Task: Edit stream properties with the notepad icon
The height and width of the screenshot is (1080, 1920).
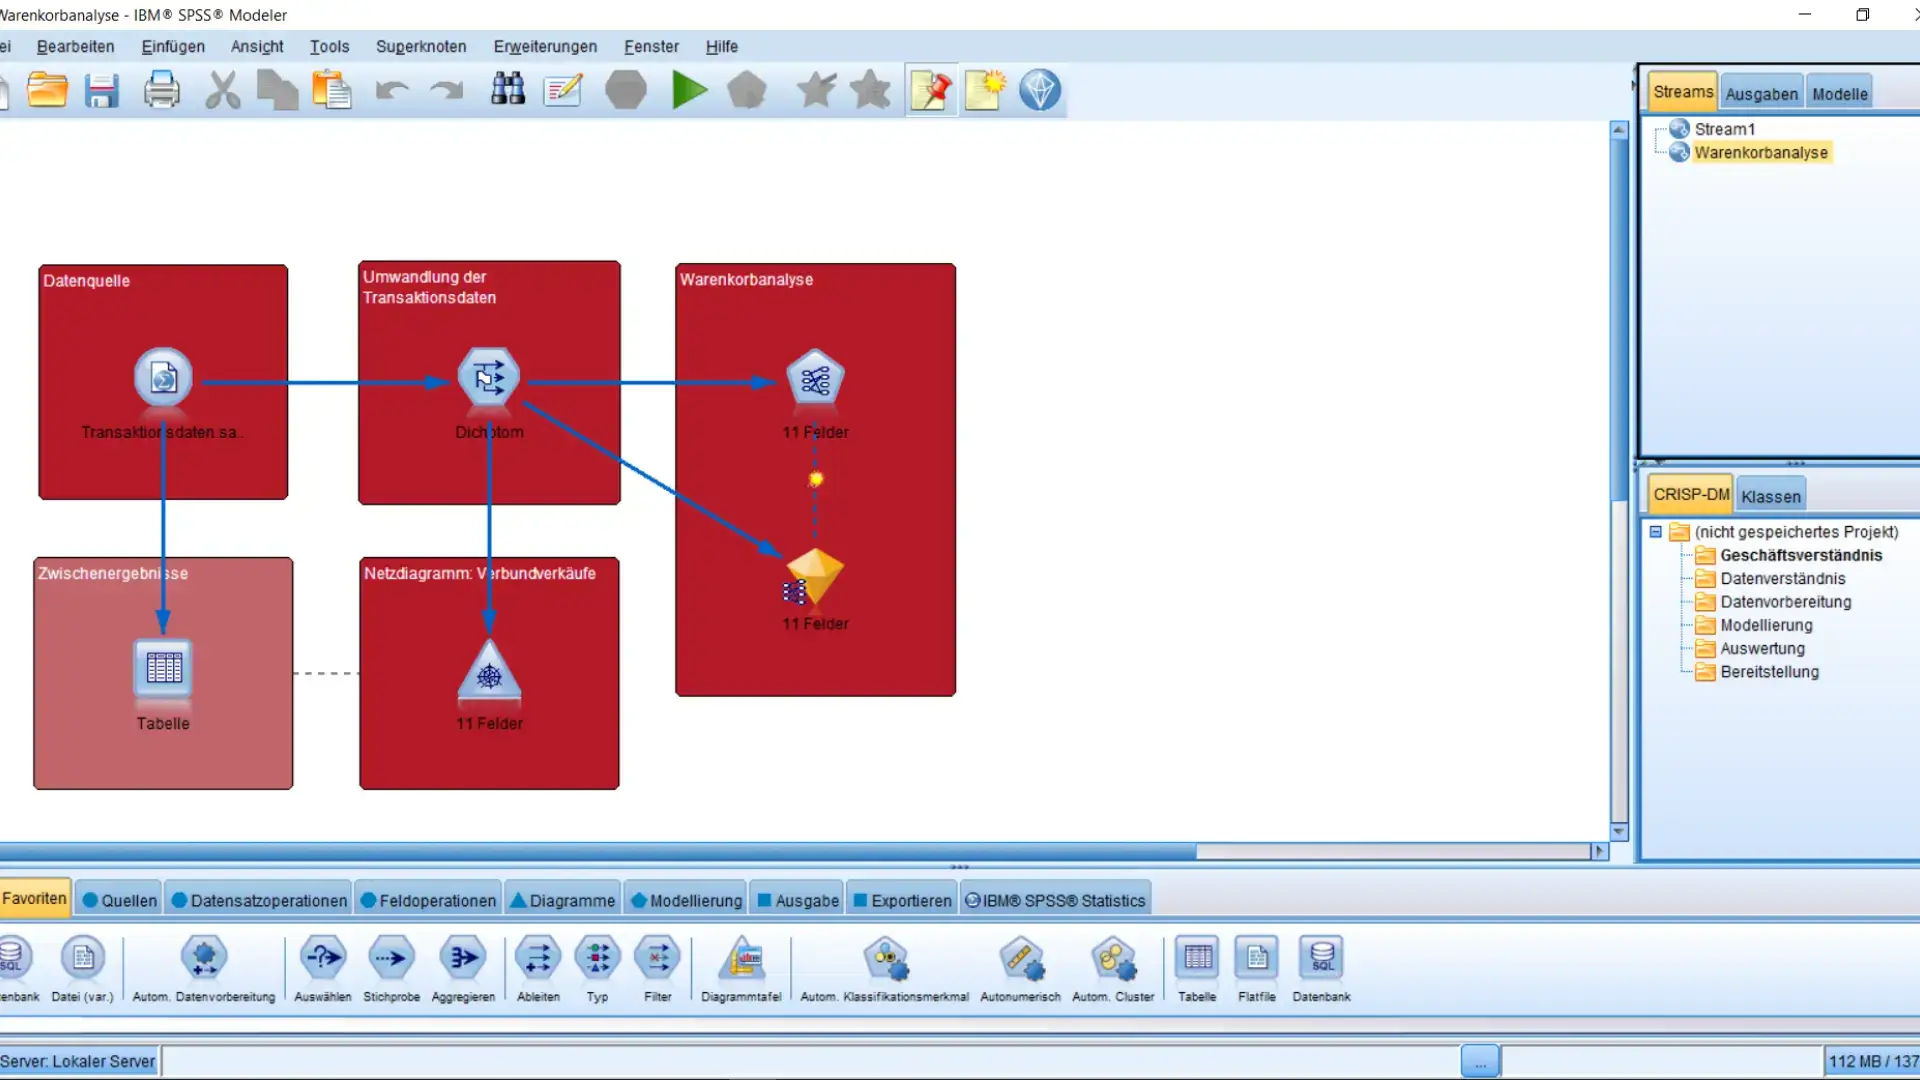Action: coord(563,90)
